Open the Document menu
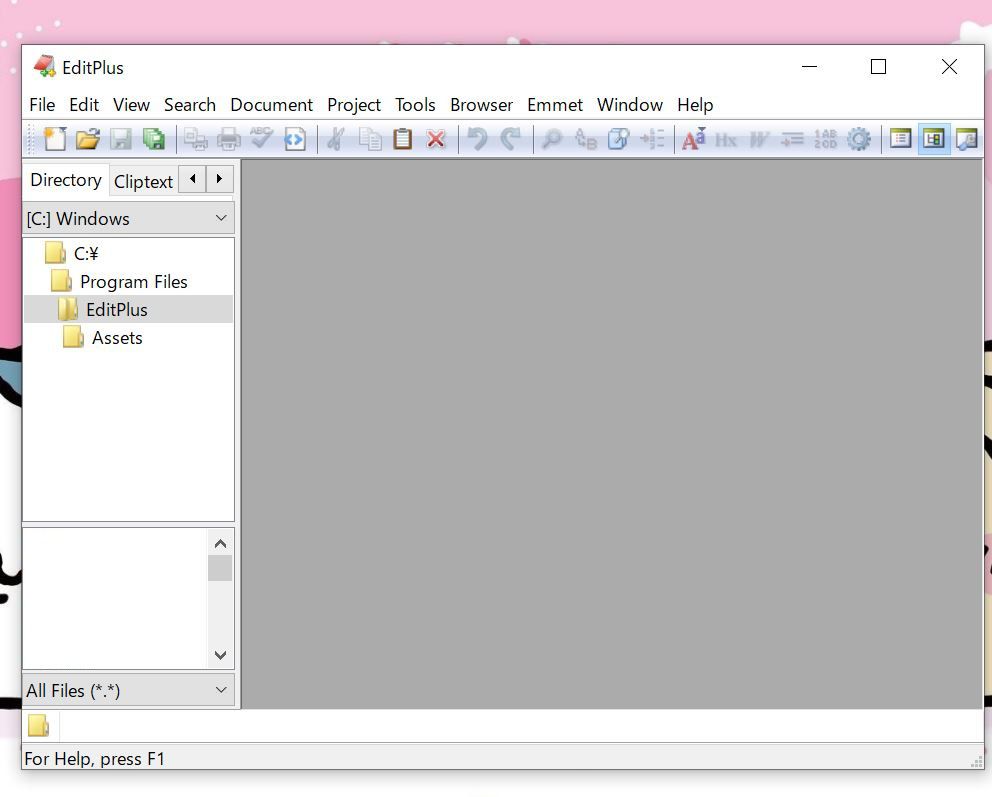 [x=271, y=105]
